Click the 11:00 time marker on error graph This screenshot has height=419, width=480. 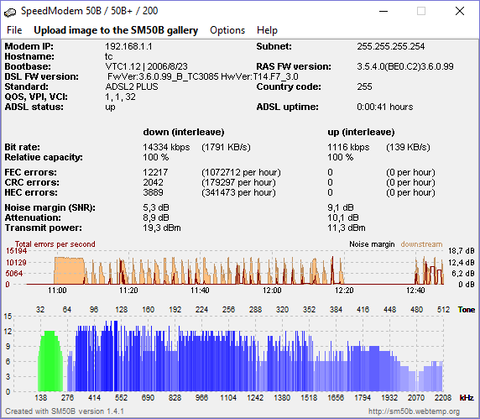pos(57,290)
